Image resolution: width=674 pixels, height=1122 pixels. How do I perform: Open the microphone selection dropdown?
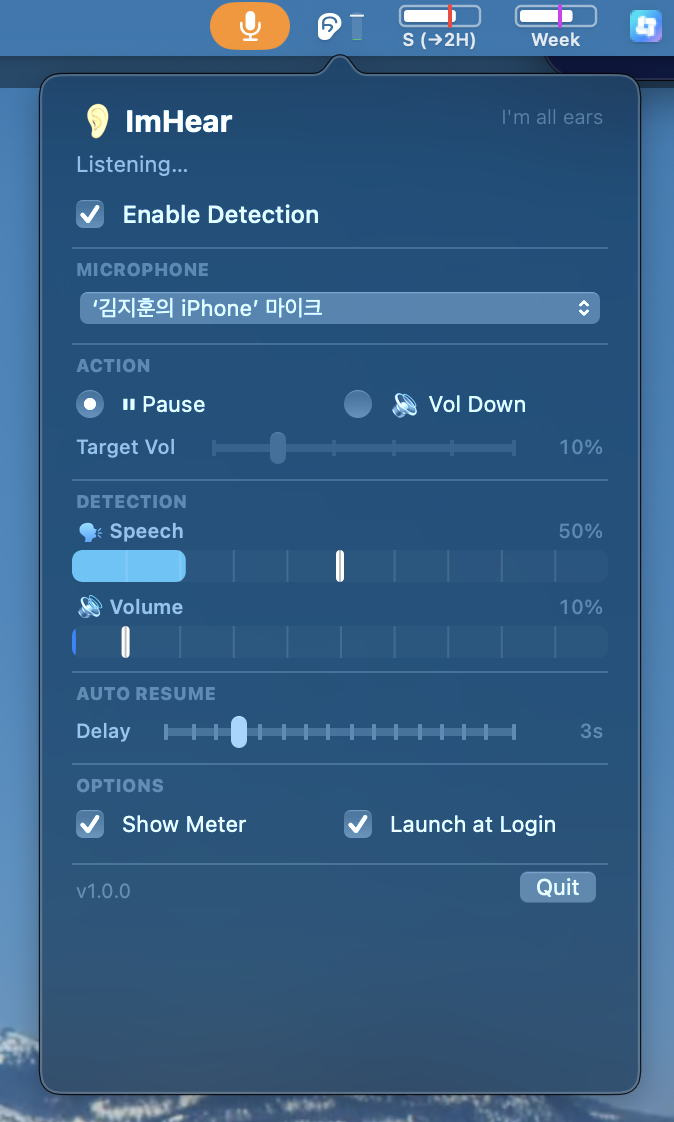[340, 308]
